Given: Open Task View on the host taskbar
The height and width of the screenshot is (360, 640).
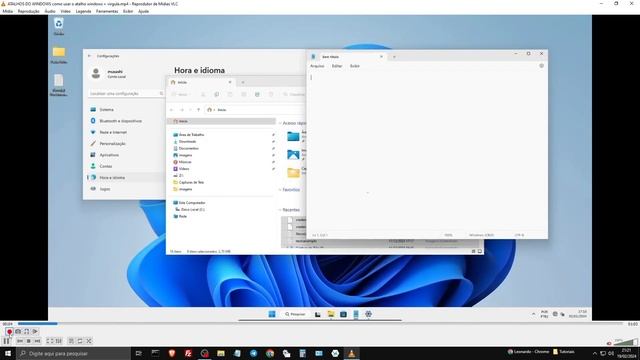Looking at the screenshot, I should tap(138, 353).
